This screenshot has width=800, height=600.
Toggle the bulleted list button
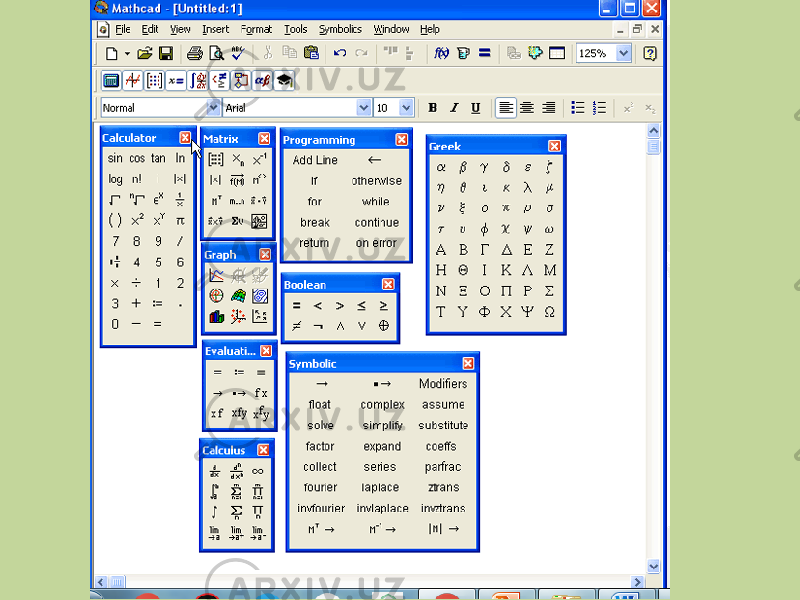tap(578, 108)
